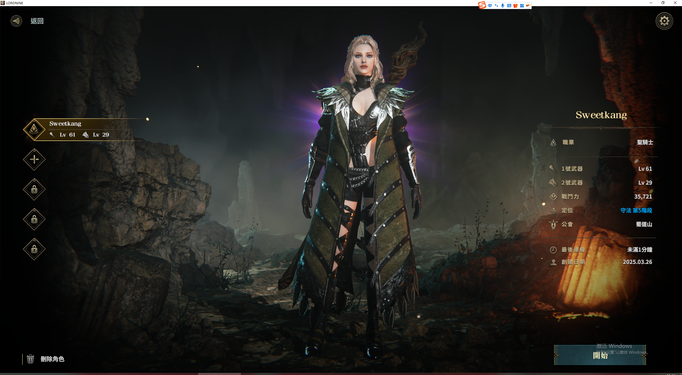Click the weapon 2 (2號武器) icon
The height and width of the screenshot is (375, 682).
coord(553,182)
